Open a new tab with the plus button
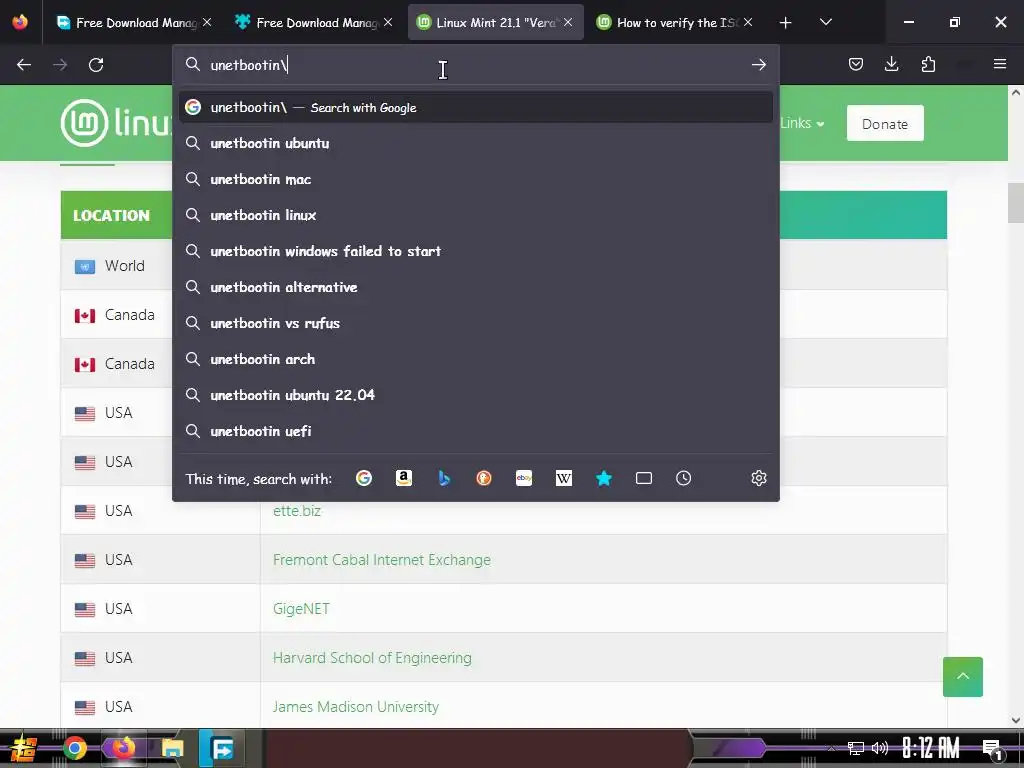 (x=786, y=23)
